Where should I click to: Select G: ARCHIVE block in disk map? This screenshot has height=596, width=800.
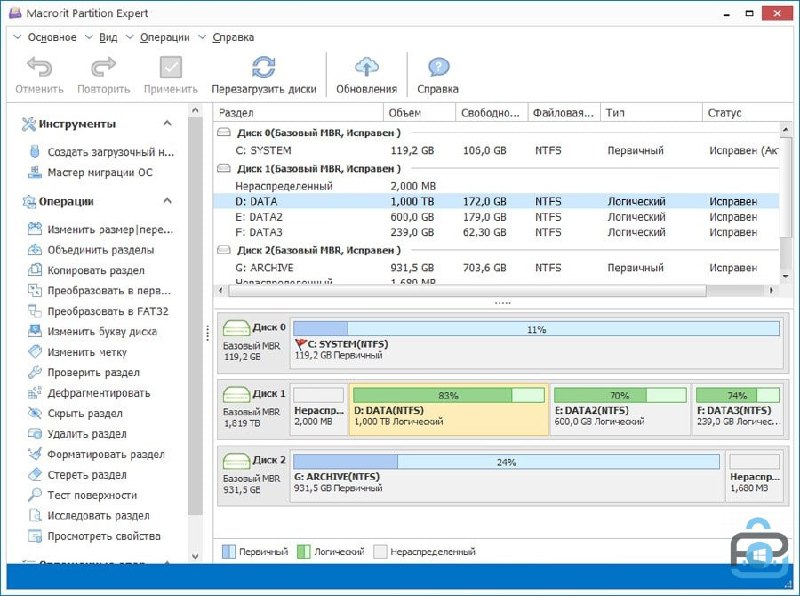click(x=506, y=476)
